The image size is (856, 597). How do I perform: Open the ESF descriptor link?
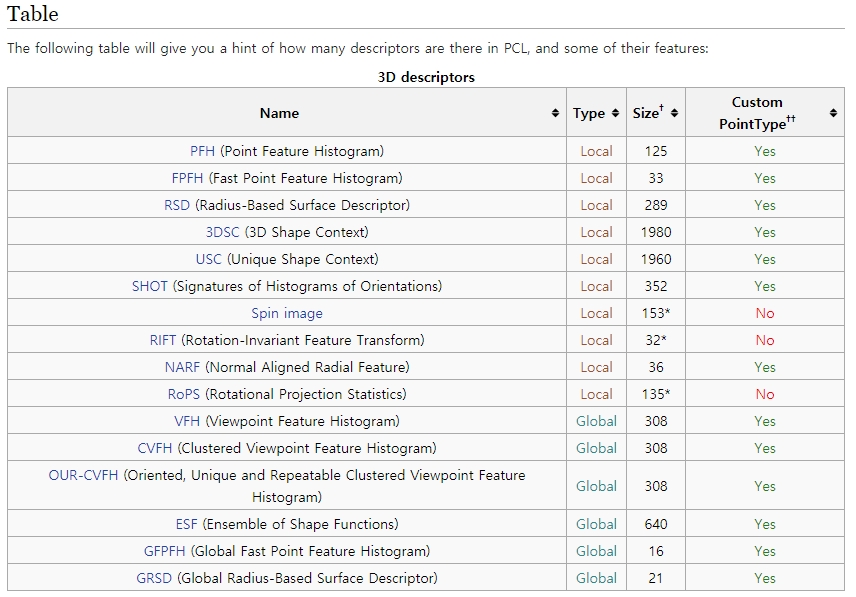pyautogui.click(x=187, y=525)
